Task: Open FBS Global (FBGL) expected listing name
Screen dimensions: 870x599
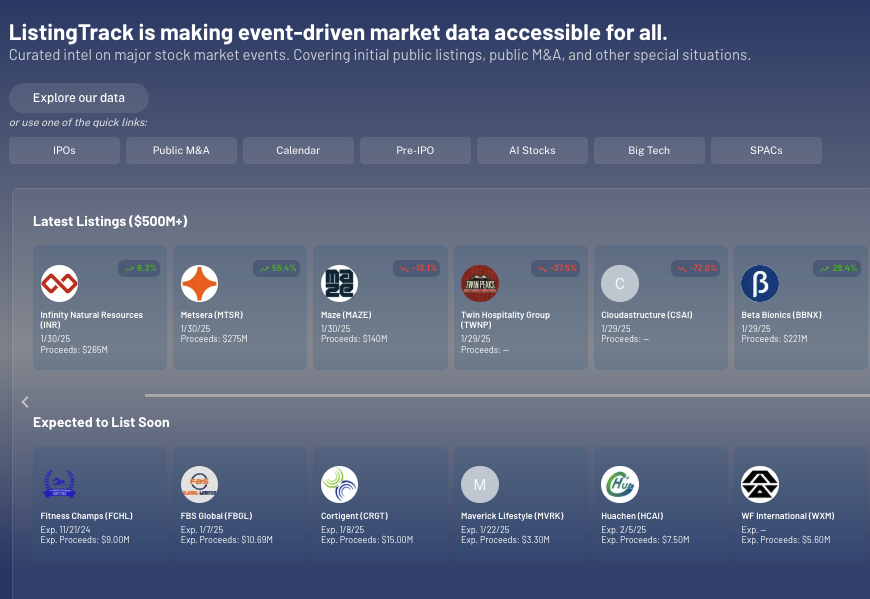Action: [x=216, y=516]
